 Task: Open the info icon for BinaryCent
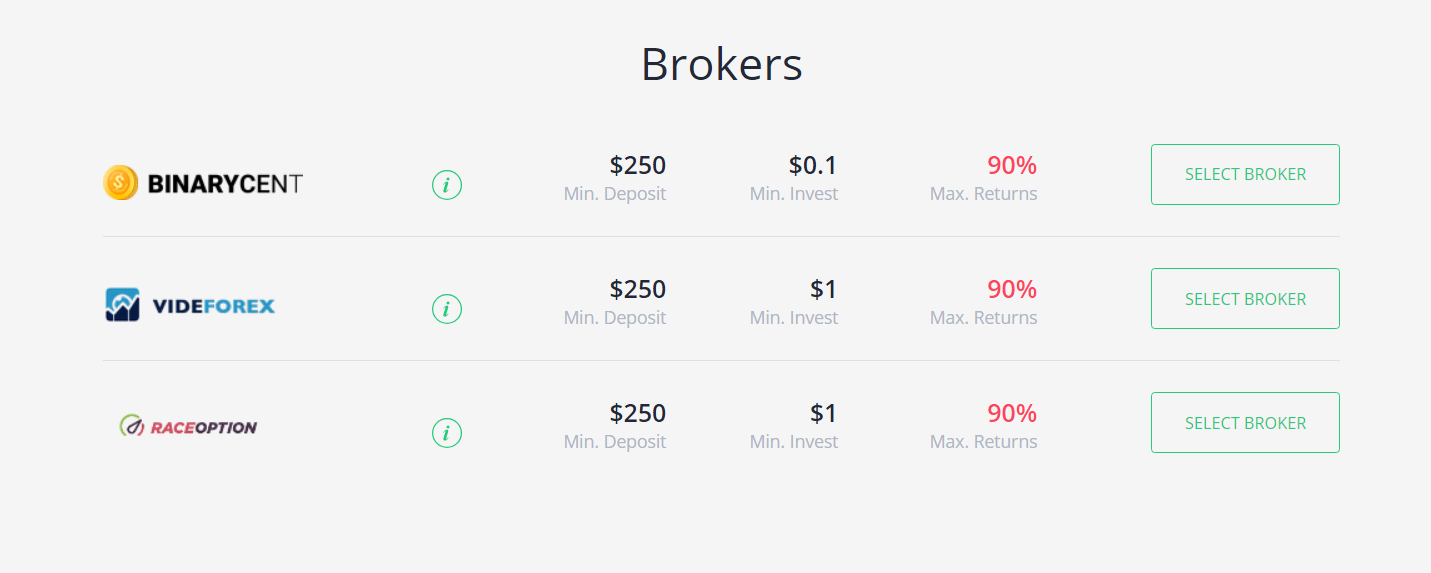tap(447, 185)
